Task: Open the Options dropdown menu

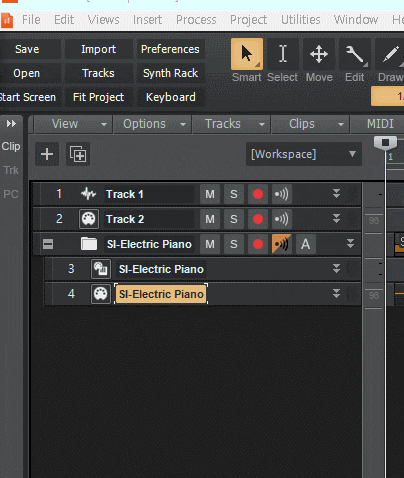Action: click(x=152, y=124)
